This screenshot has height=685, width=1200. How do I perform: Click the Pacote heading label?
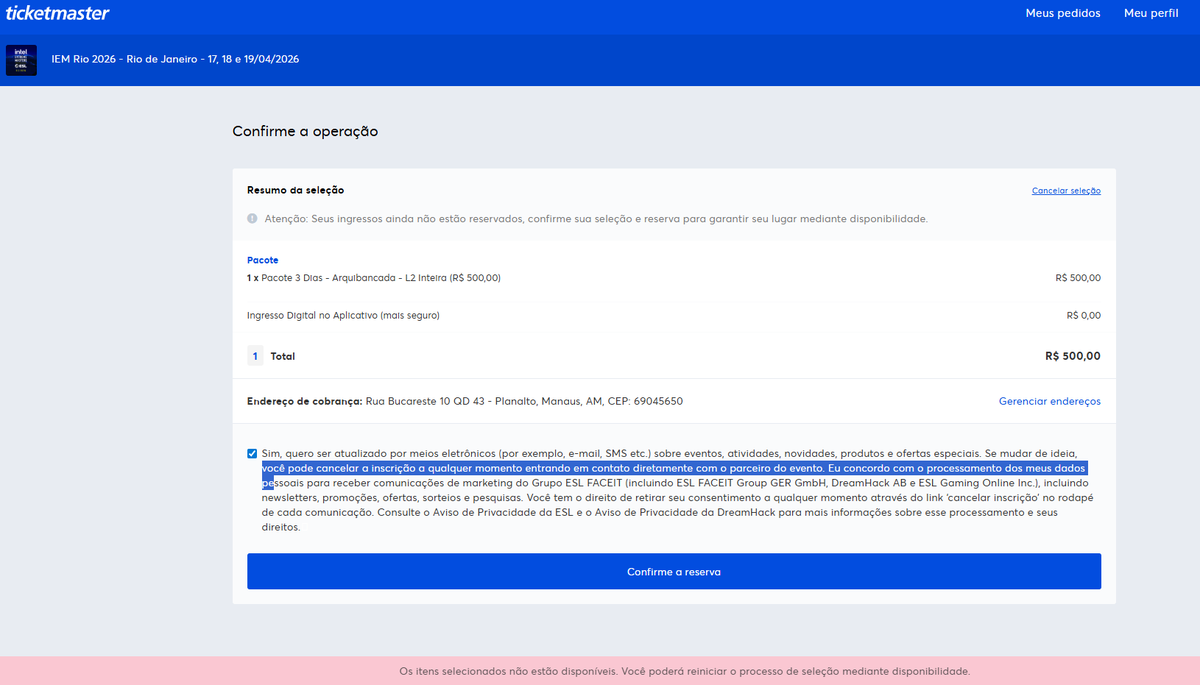pos(263,260)
